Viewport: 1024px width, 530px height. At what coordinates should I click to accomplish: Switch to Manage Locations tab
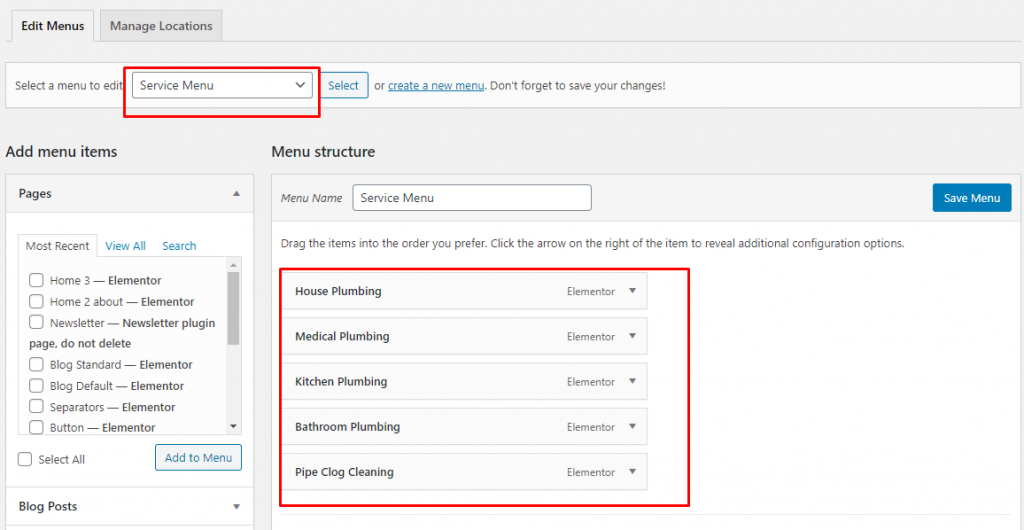[x=161, y=26]
